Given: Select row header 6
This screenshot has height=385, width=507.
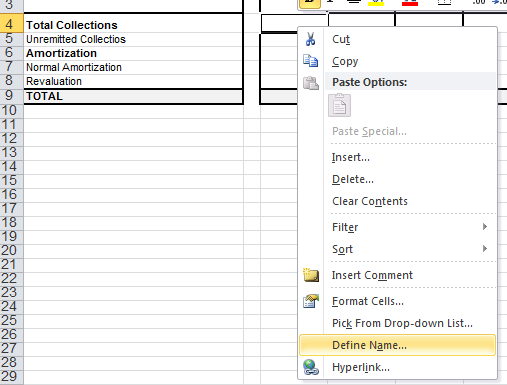Looking at the screenshot, I should coord(12,53).
